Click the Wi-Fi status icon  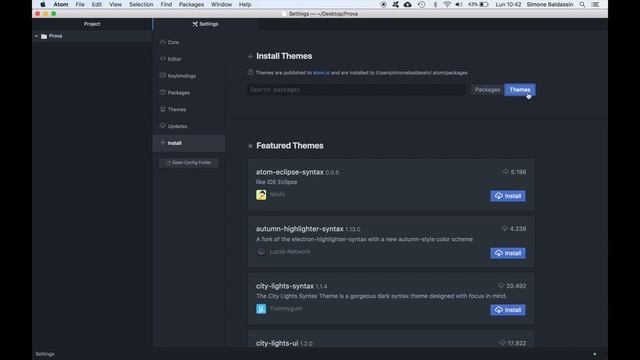447,4
